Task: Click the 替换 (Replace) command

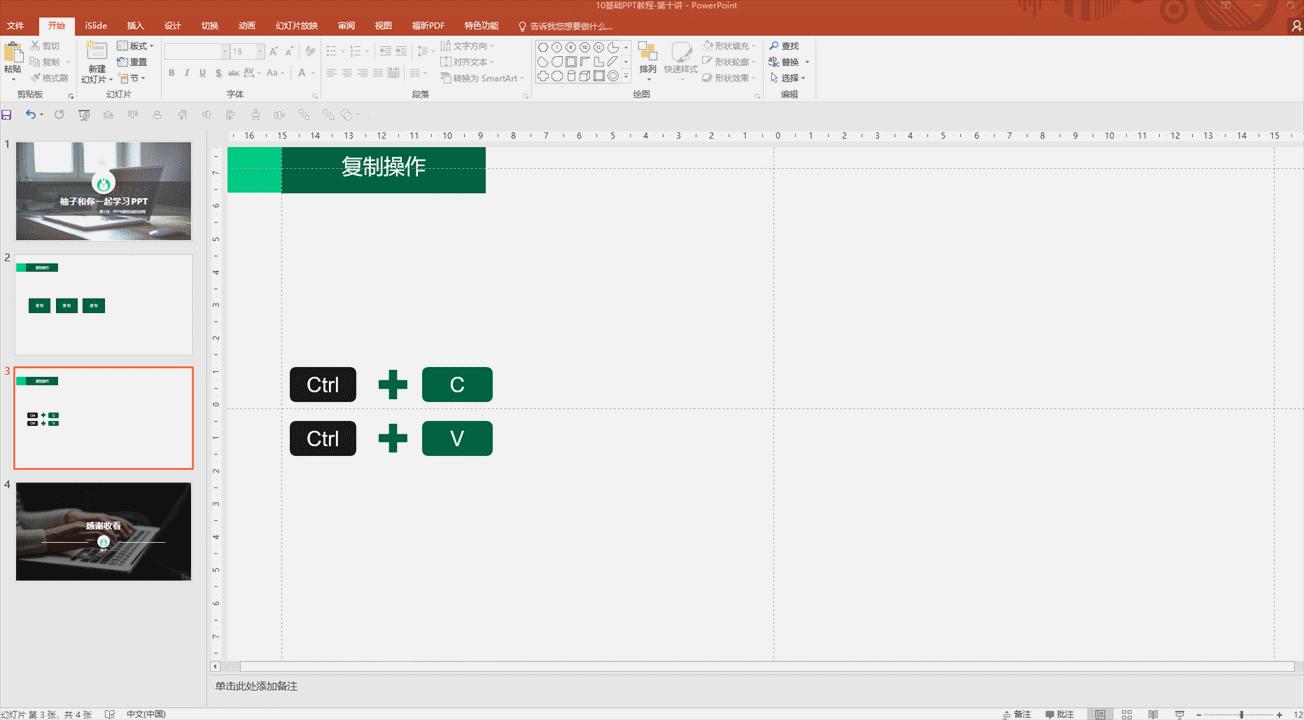Action: point(789,61)
